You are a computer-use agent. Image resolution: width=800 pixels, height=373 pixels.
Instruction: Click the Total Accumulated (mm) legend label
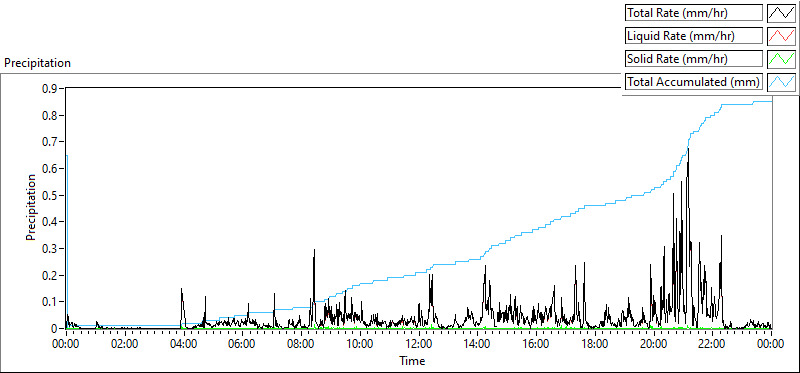(693, 82)
